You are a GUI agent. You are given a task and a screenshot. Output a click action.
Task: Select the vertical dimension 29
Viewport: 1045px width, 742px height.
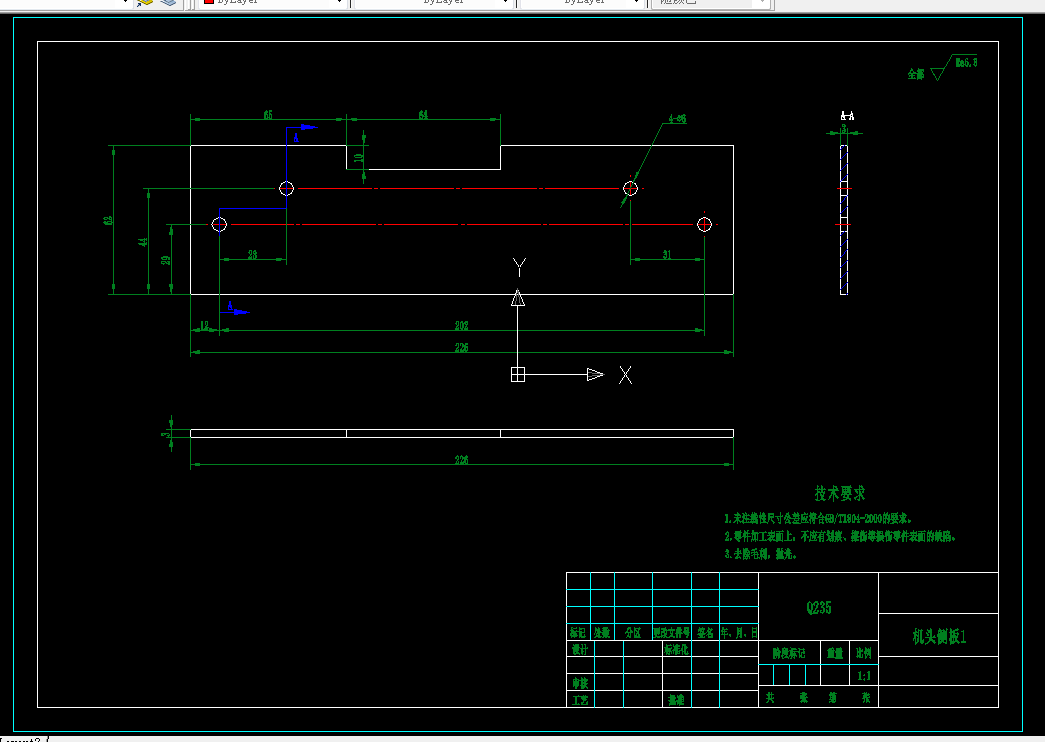point(166,260)
